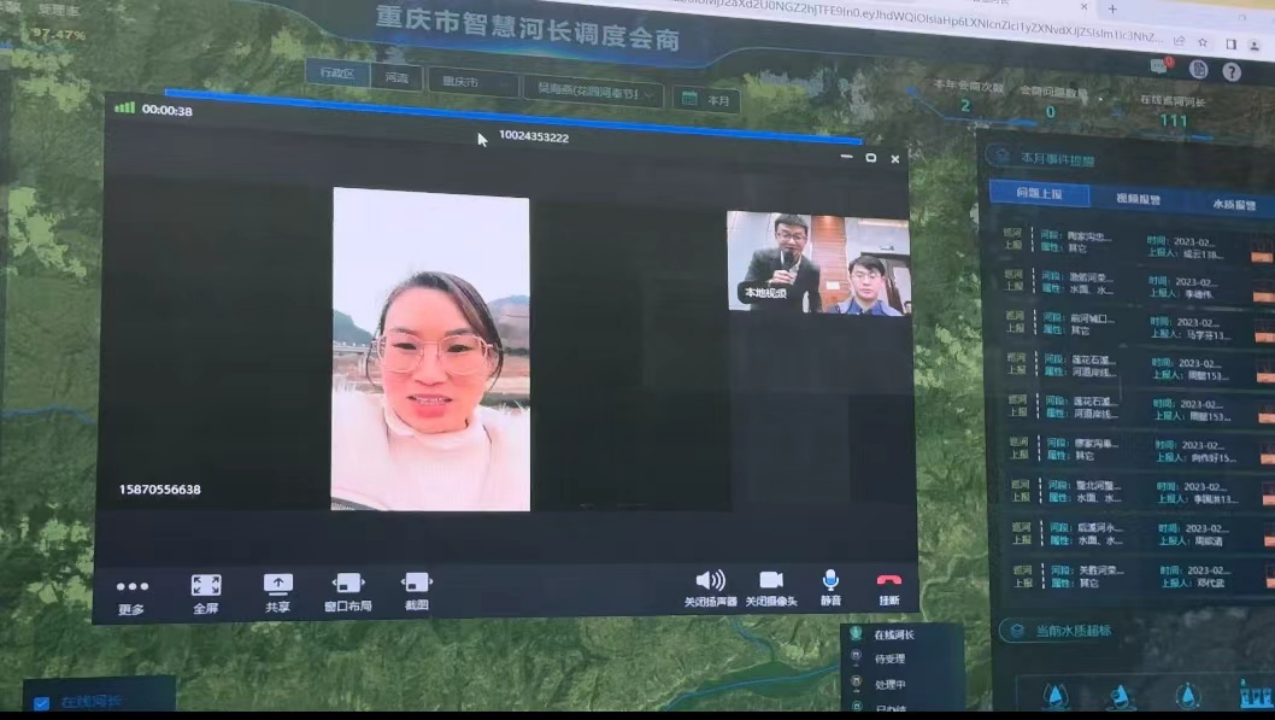
Task: Open the 本月 date range picker
Action: [707, 100]
